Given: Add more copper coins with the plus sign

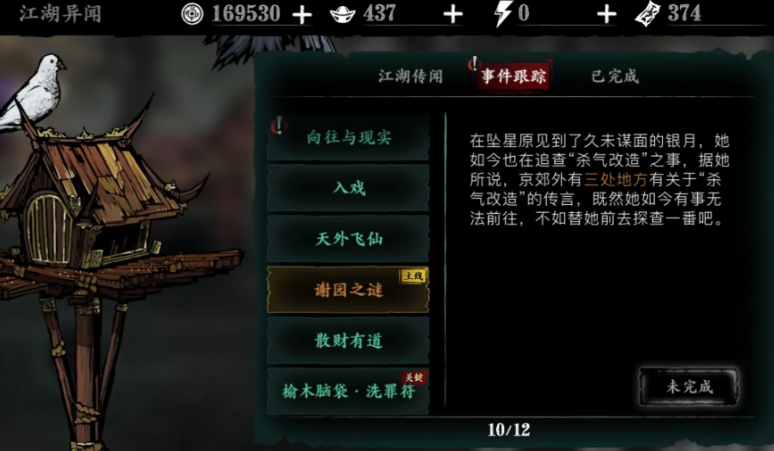Looking at the screenshot, I should coord(302,15).
